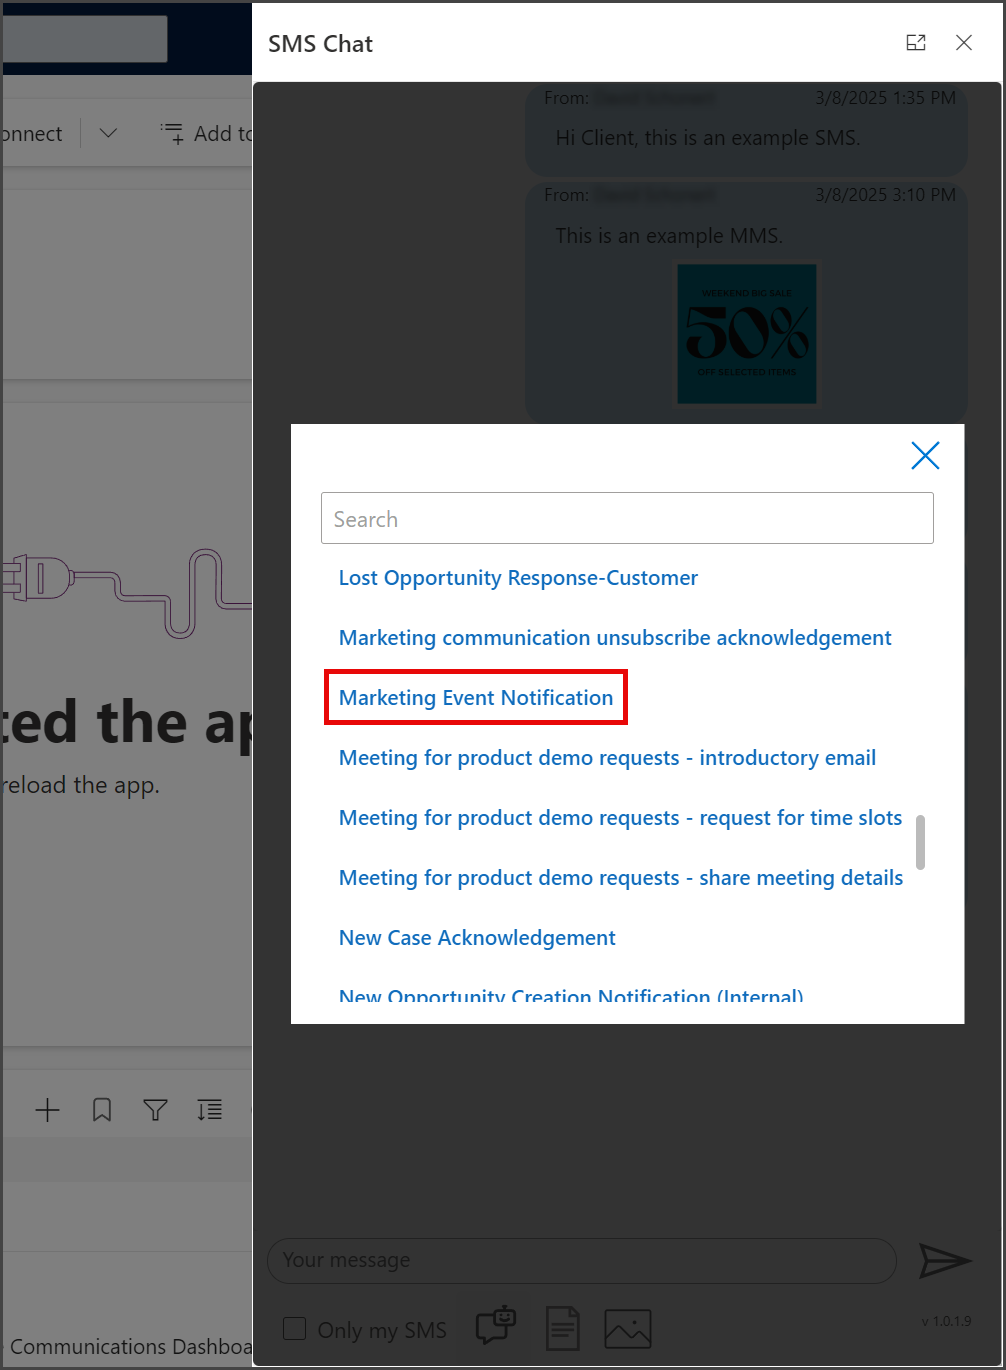Image resolution: width=1006 pixels, height=1370 pixels.
Task: Close the template picker with the X
Action: point(925,456)
